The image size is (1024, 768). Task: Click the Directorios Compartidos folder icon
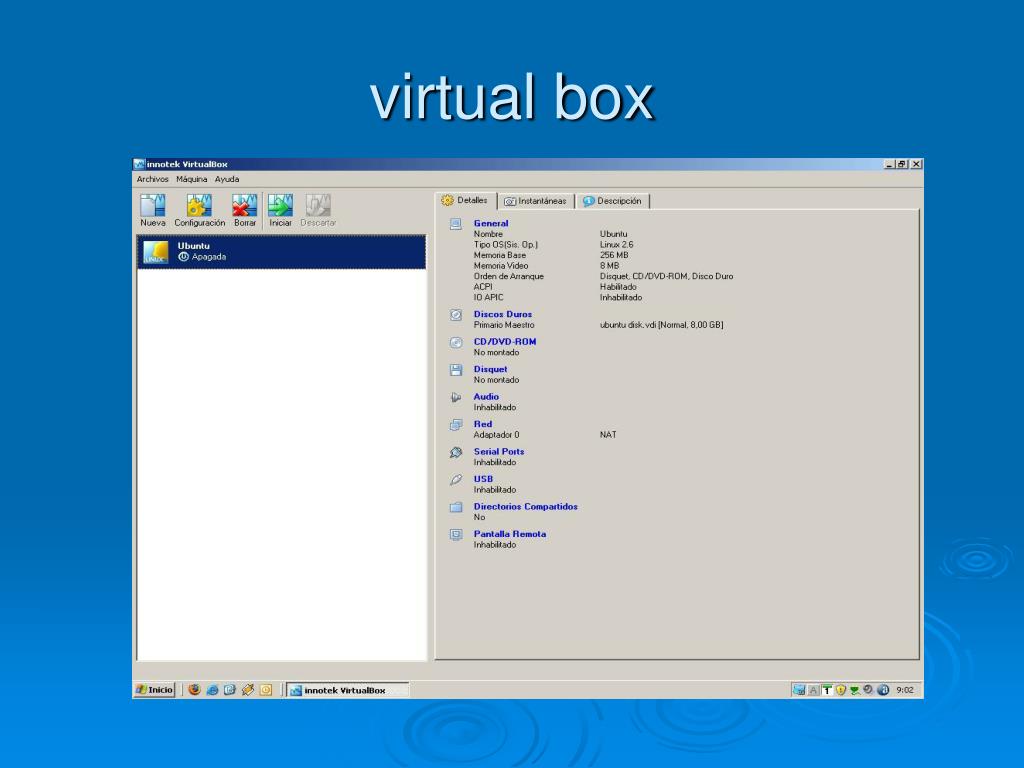[x=456, y=507]
